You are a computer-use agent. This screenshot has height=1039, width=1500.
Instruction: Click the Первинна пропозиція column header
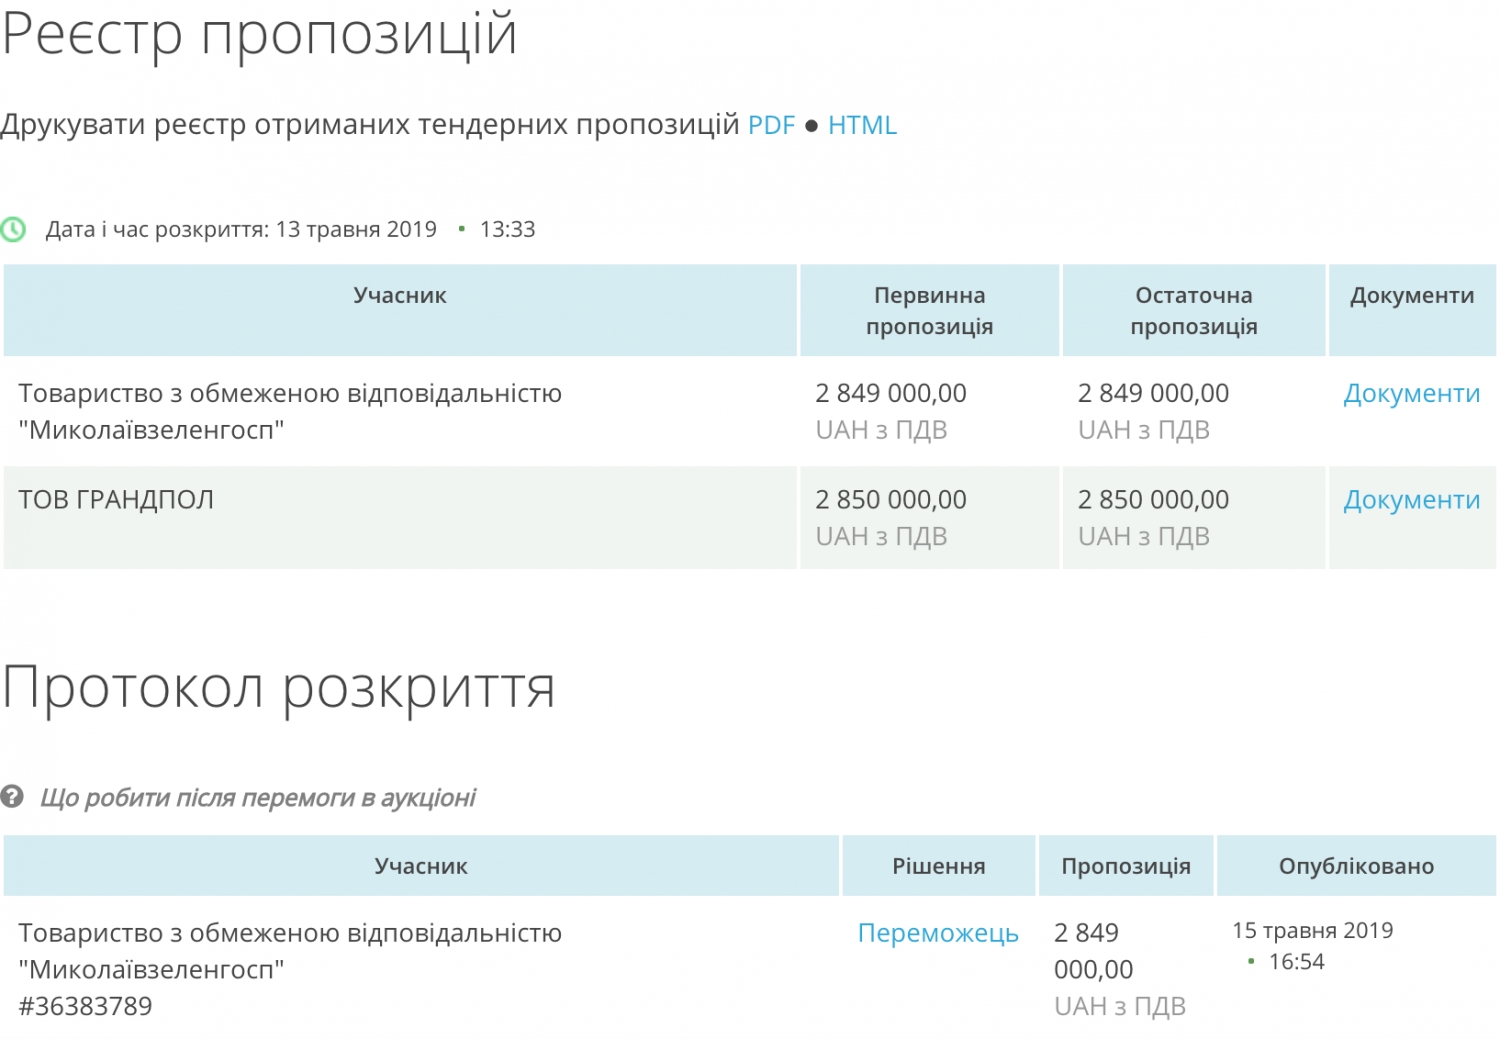(929, 310)
